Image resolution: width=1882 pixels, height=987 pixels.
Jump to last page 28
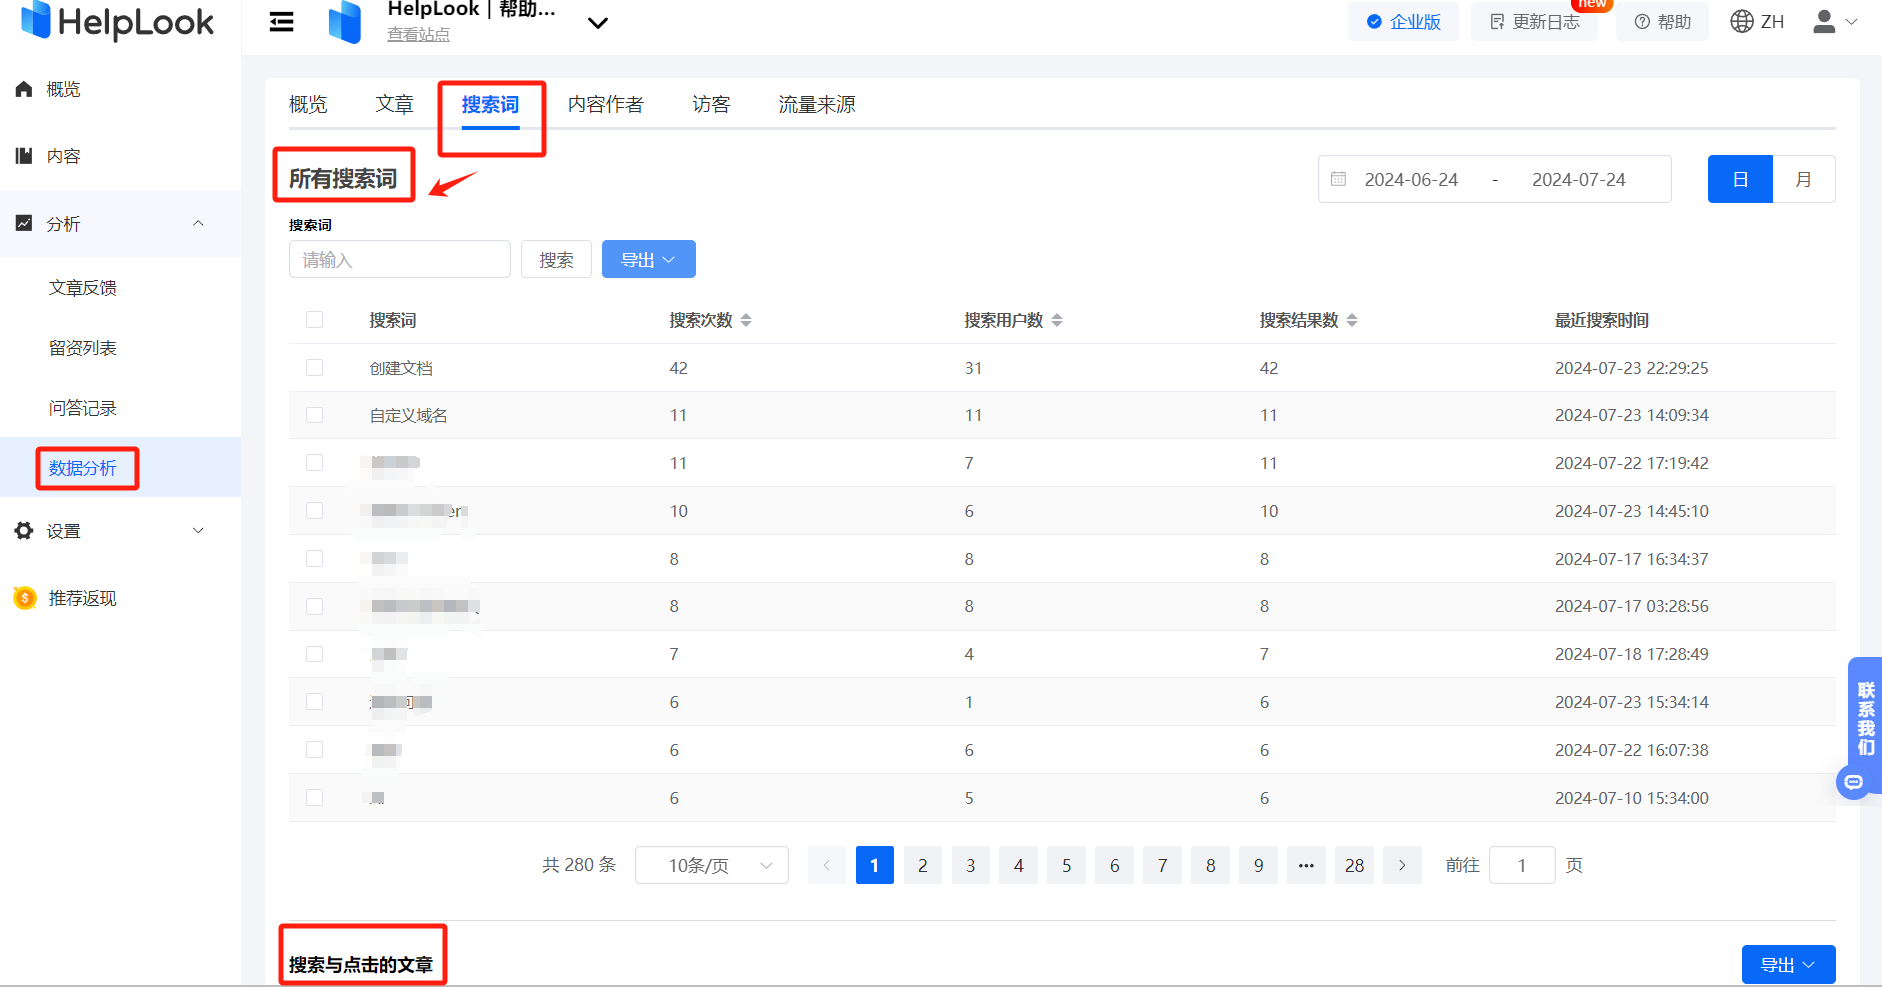click(1355, 865)
